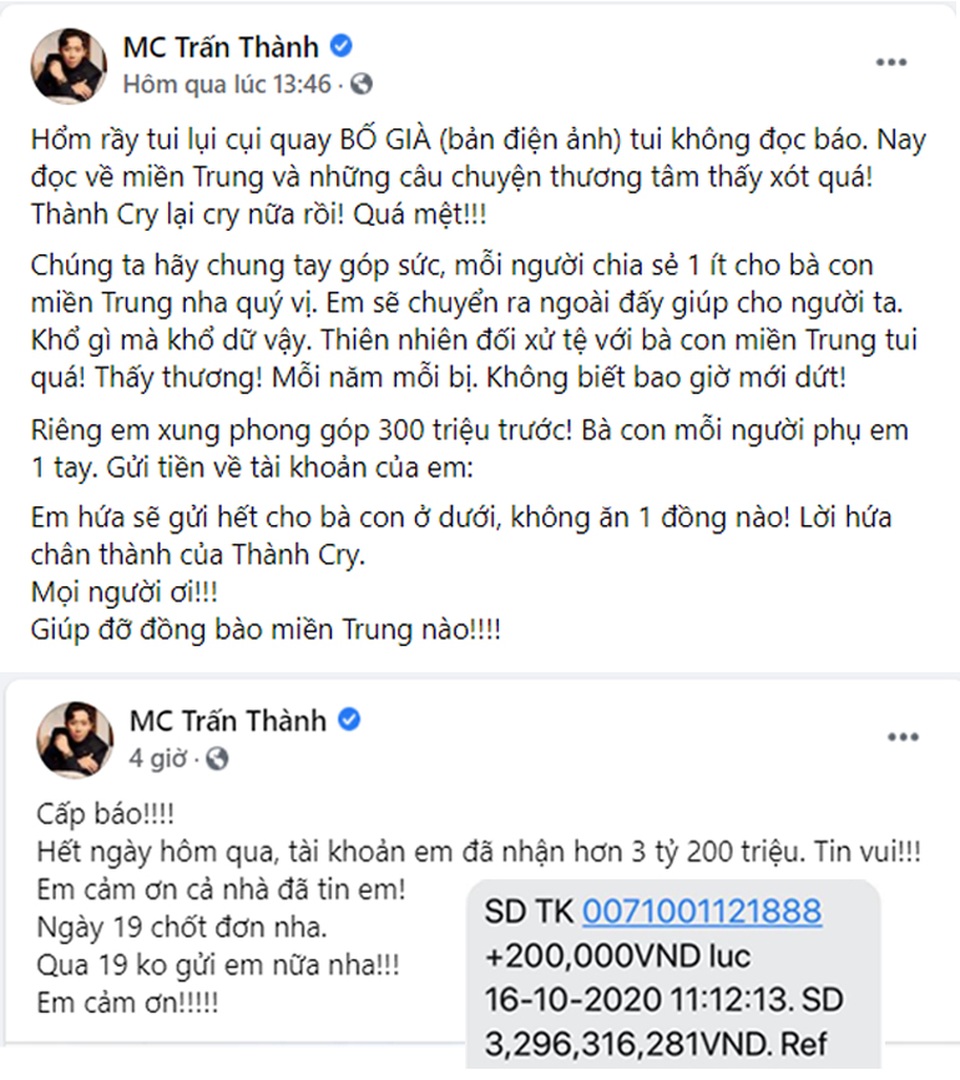Click the verified checkmark on second post's name

pyautogui.click(x=348, y=719)
